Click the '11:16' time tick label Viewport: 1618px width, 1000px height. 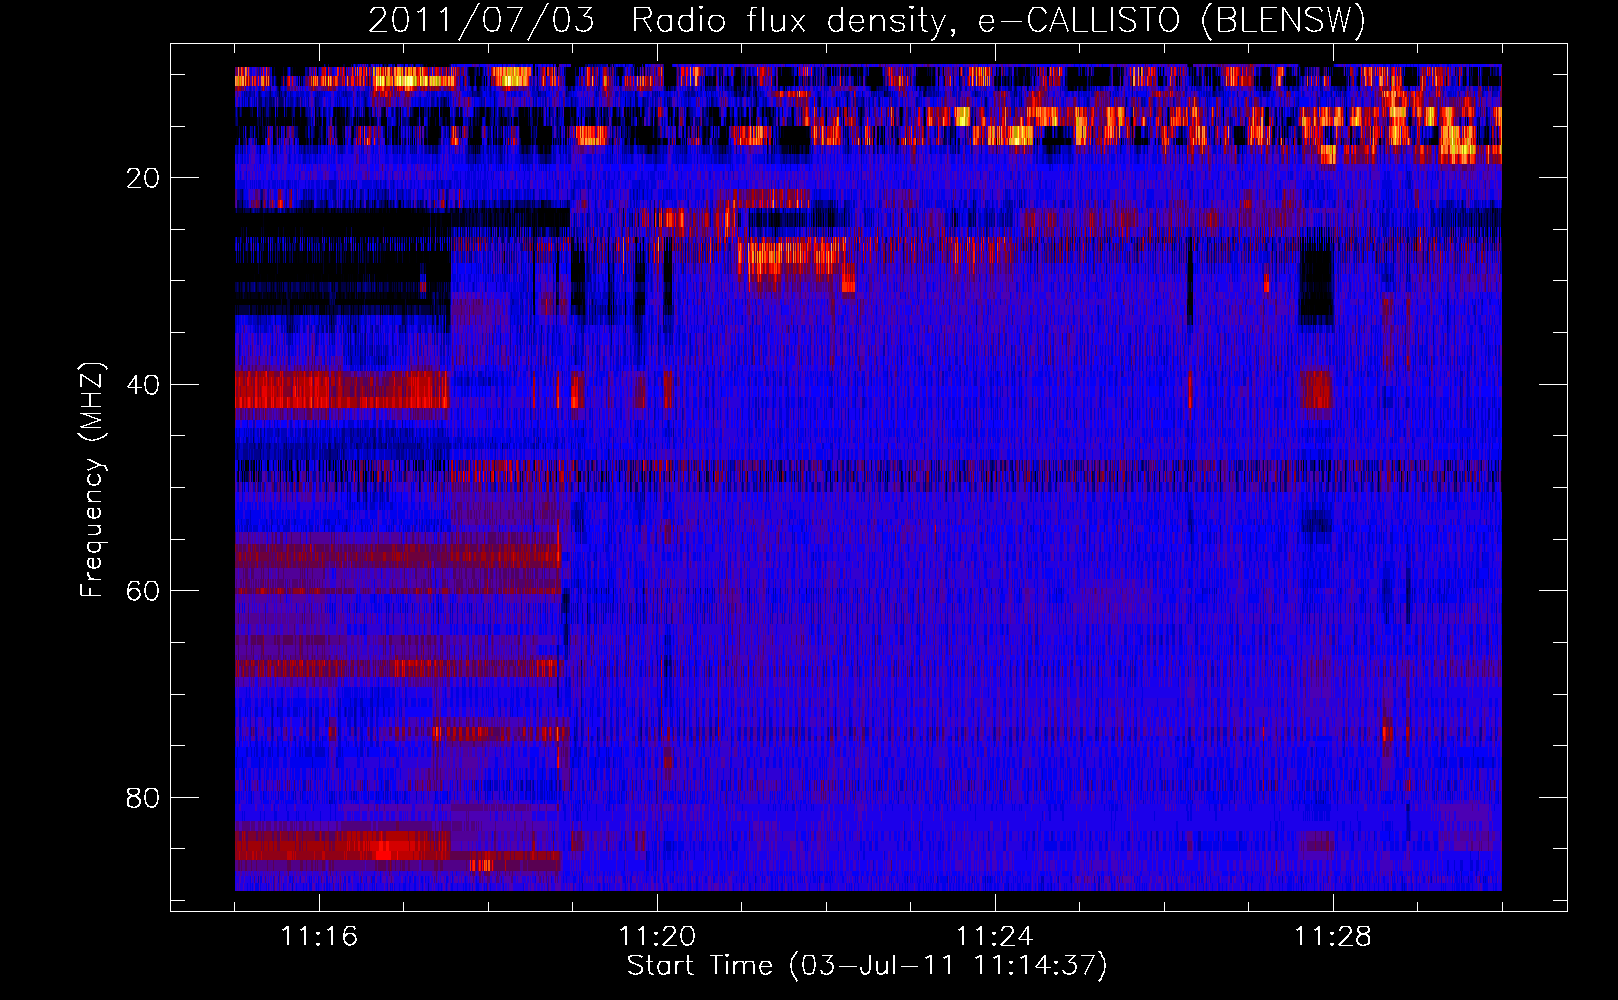tap(319, 936)
